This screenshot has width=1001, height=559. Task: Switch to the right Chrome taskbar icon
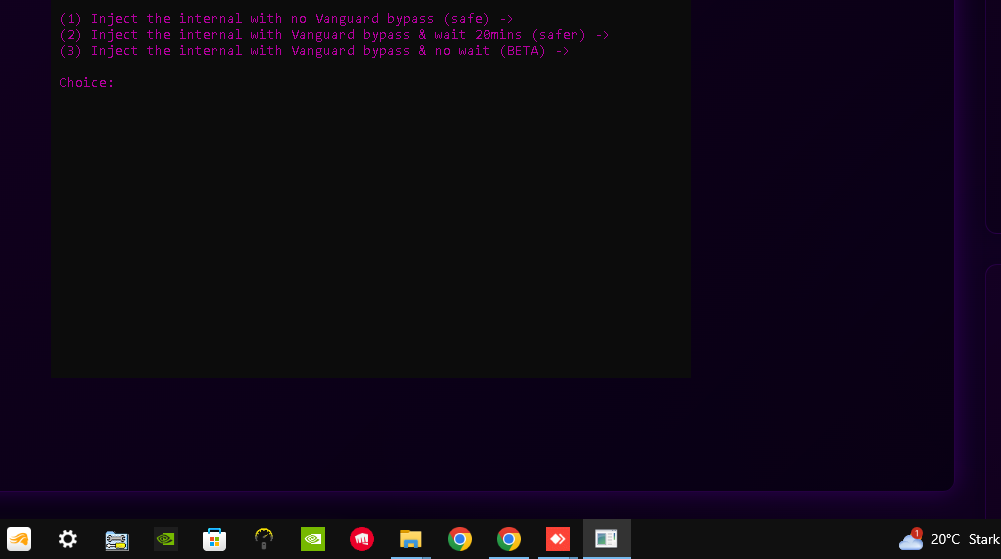pos(509,539)
